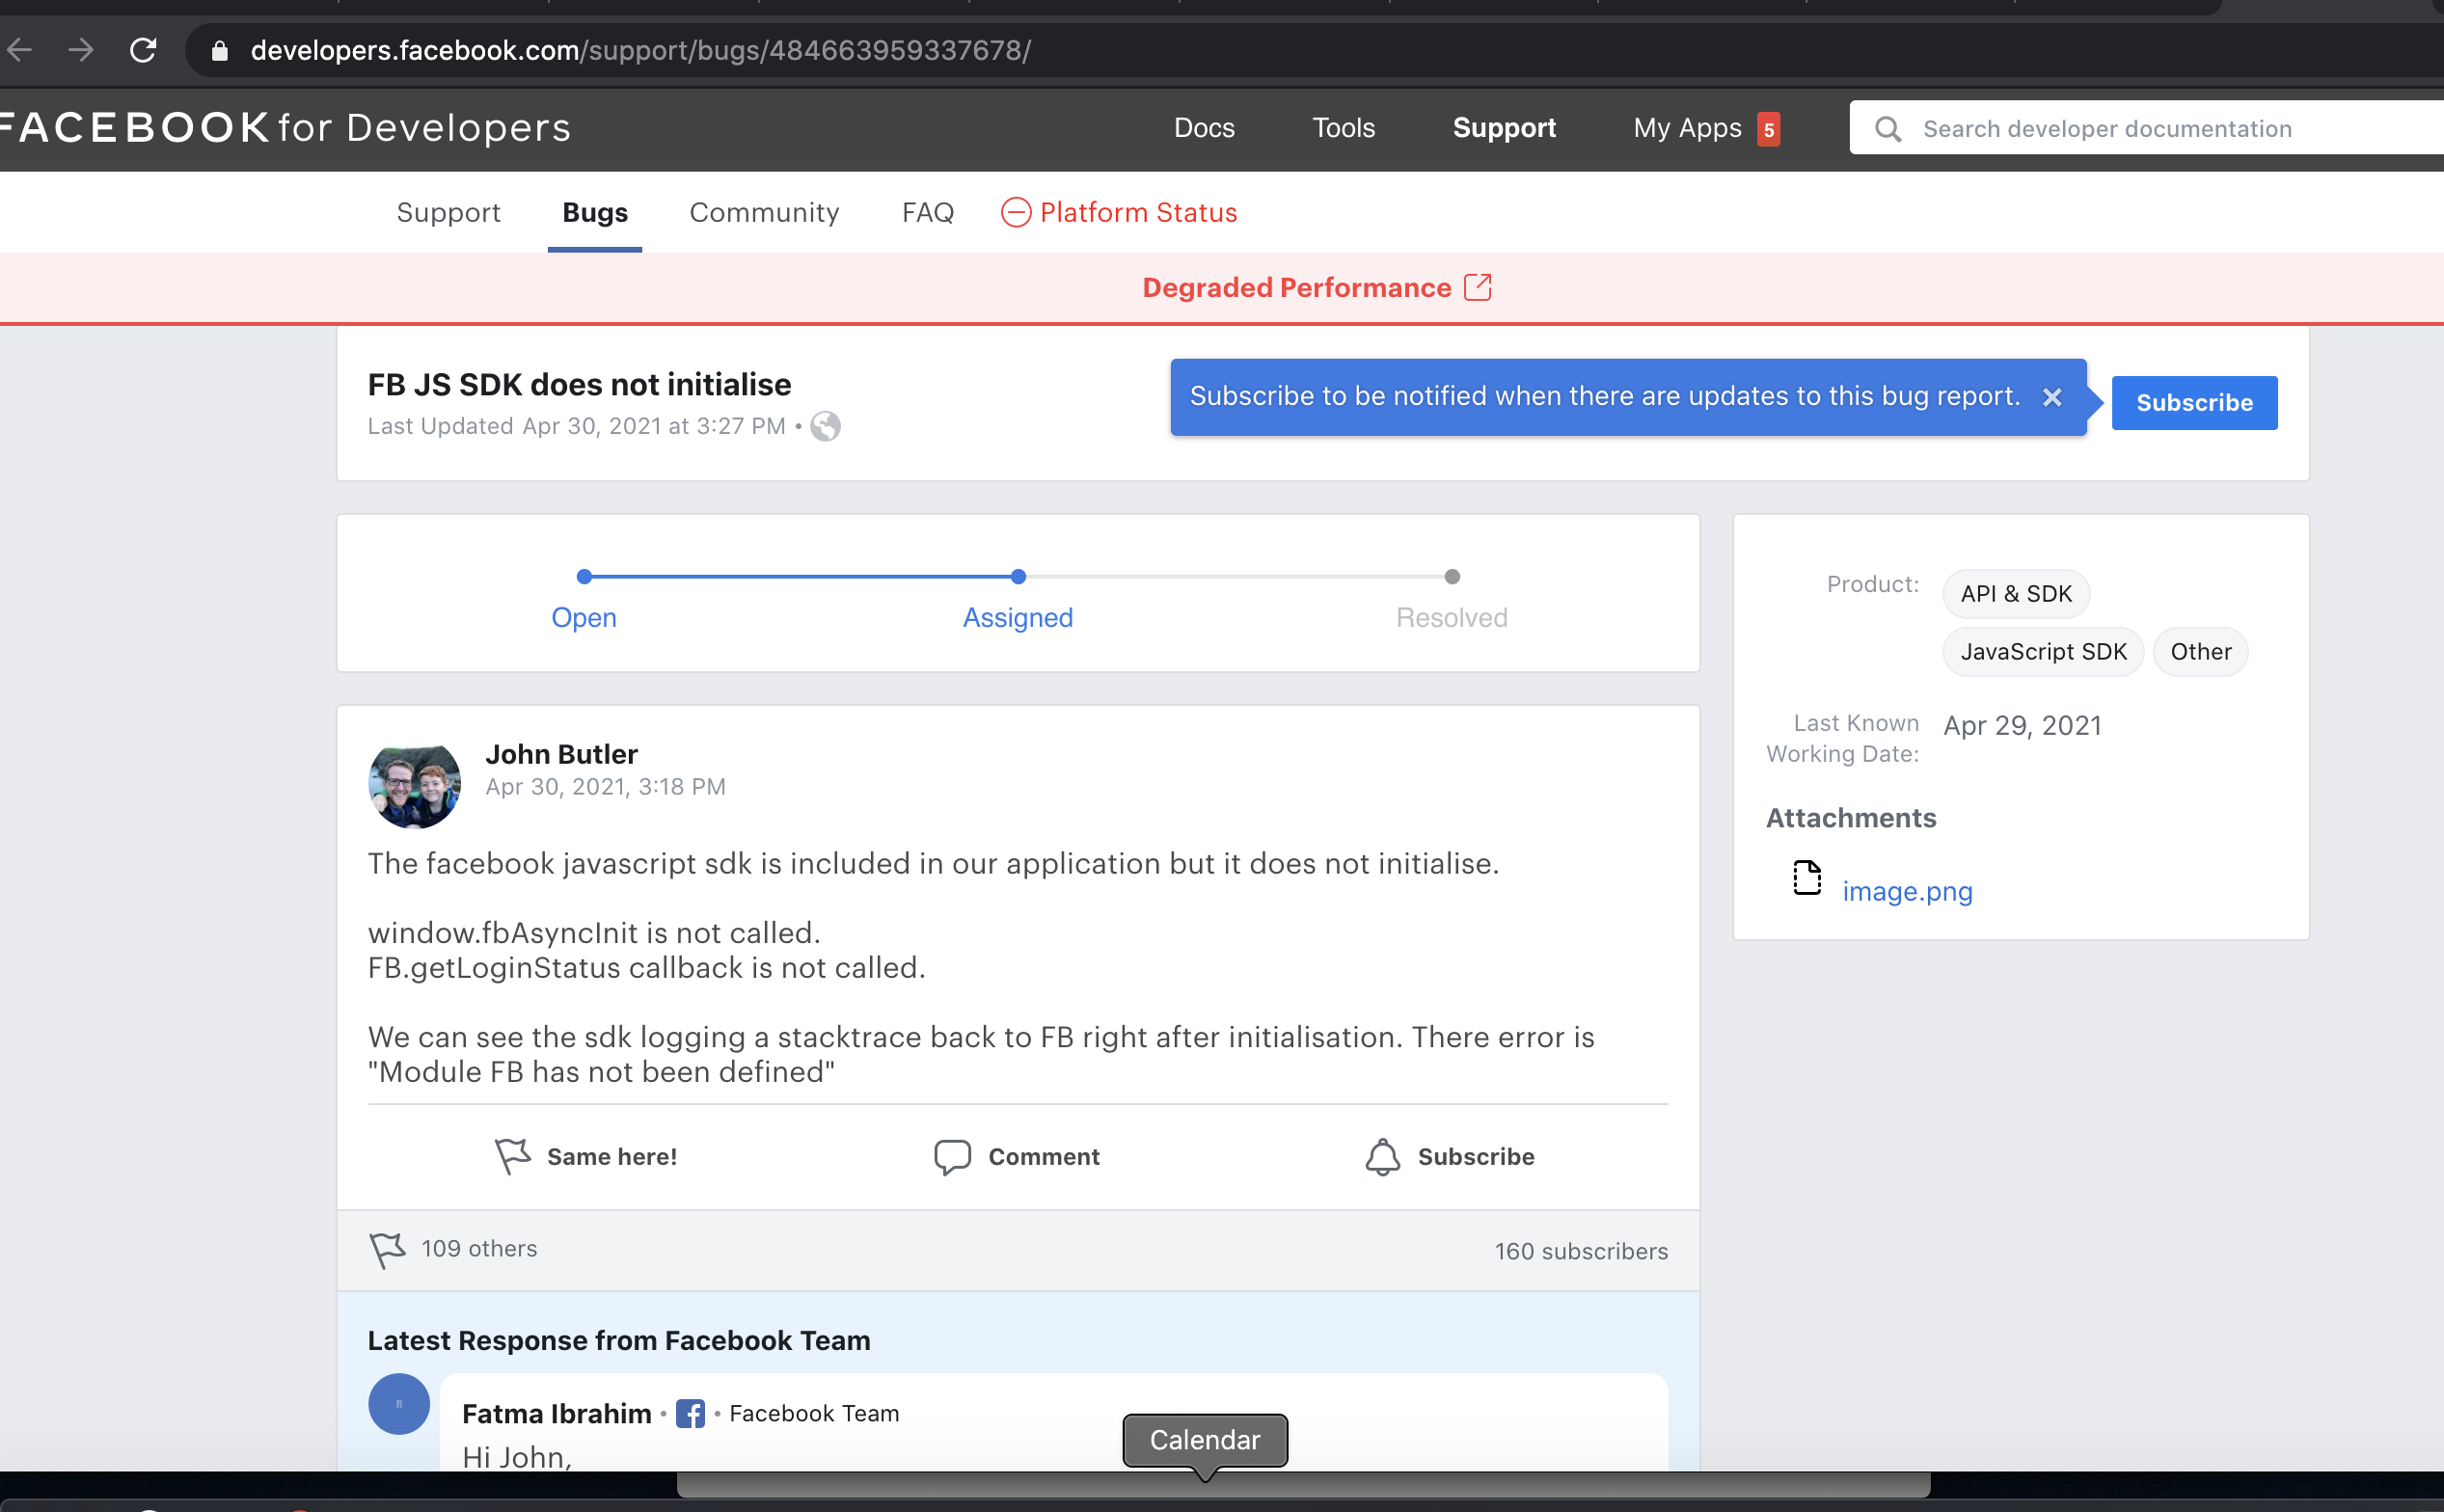
Task: Switch to the Community tab
Action: (x=764, y=213)
